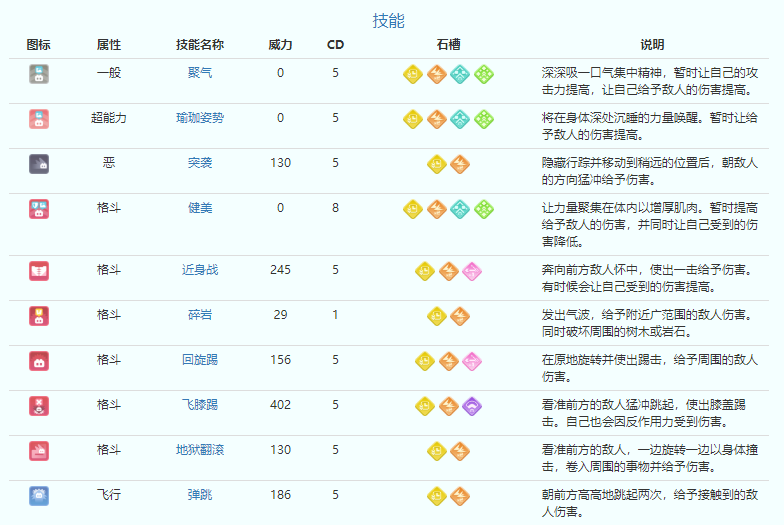The height and width of the screenshot is (525, 784).
Task: Click the teal stone slot in 聚气 row
Action: pos(460,73)
